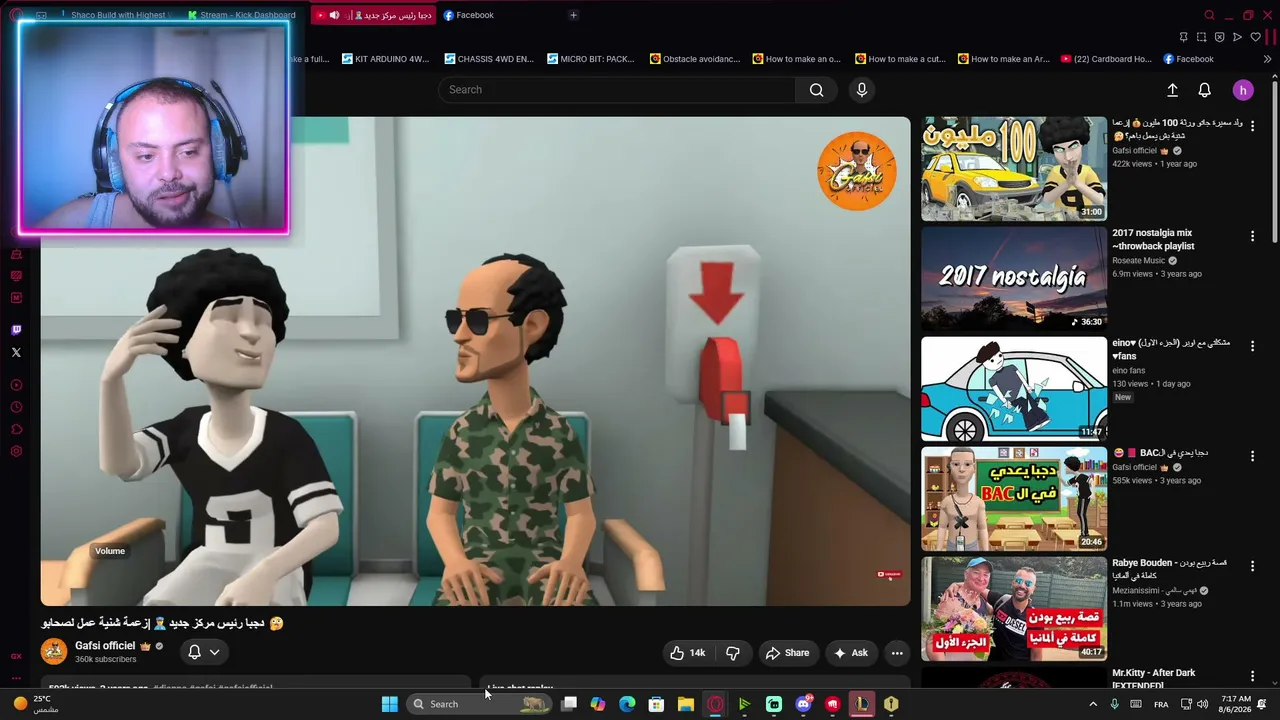Open Microsoft Edge from the taskbar
The height and width of the screenshot is (720, 1280).
(627, 704)
